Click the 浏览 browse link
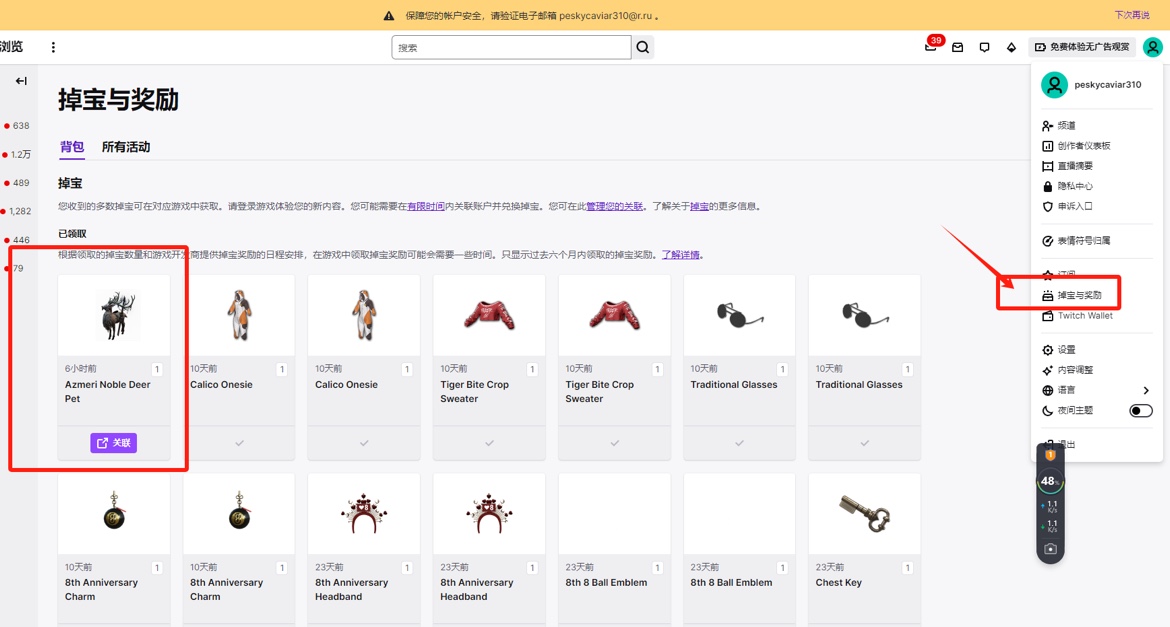The width and height of the screenshot is (1170, 627). (x=11, y=46)
